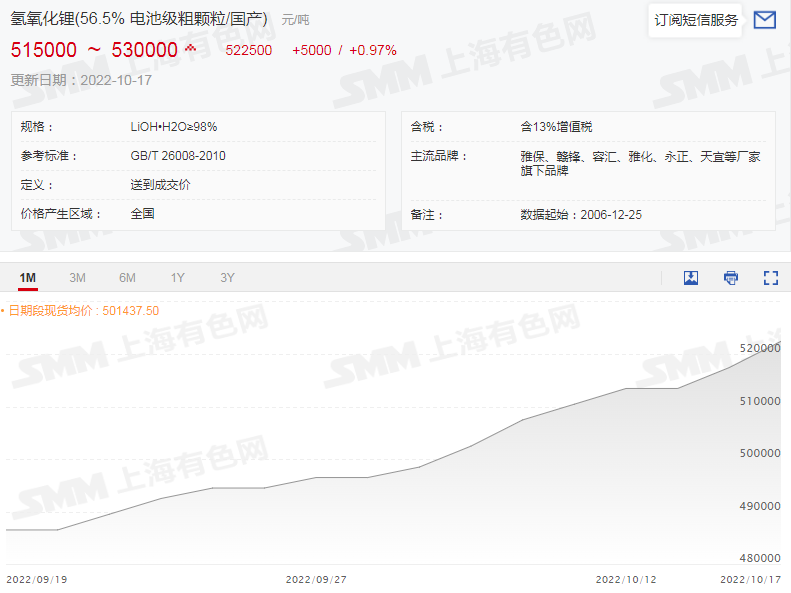This screenshot has height=593, width=791.
Task: Open the 订阅短信服务 subscription button
Action: tap(696, 20)
